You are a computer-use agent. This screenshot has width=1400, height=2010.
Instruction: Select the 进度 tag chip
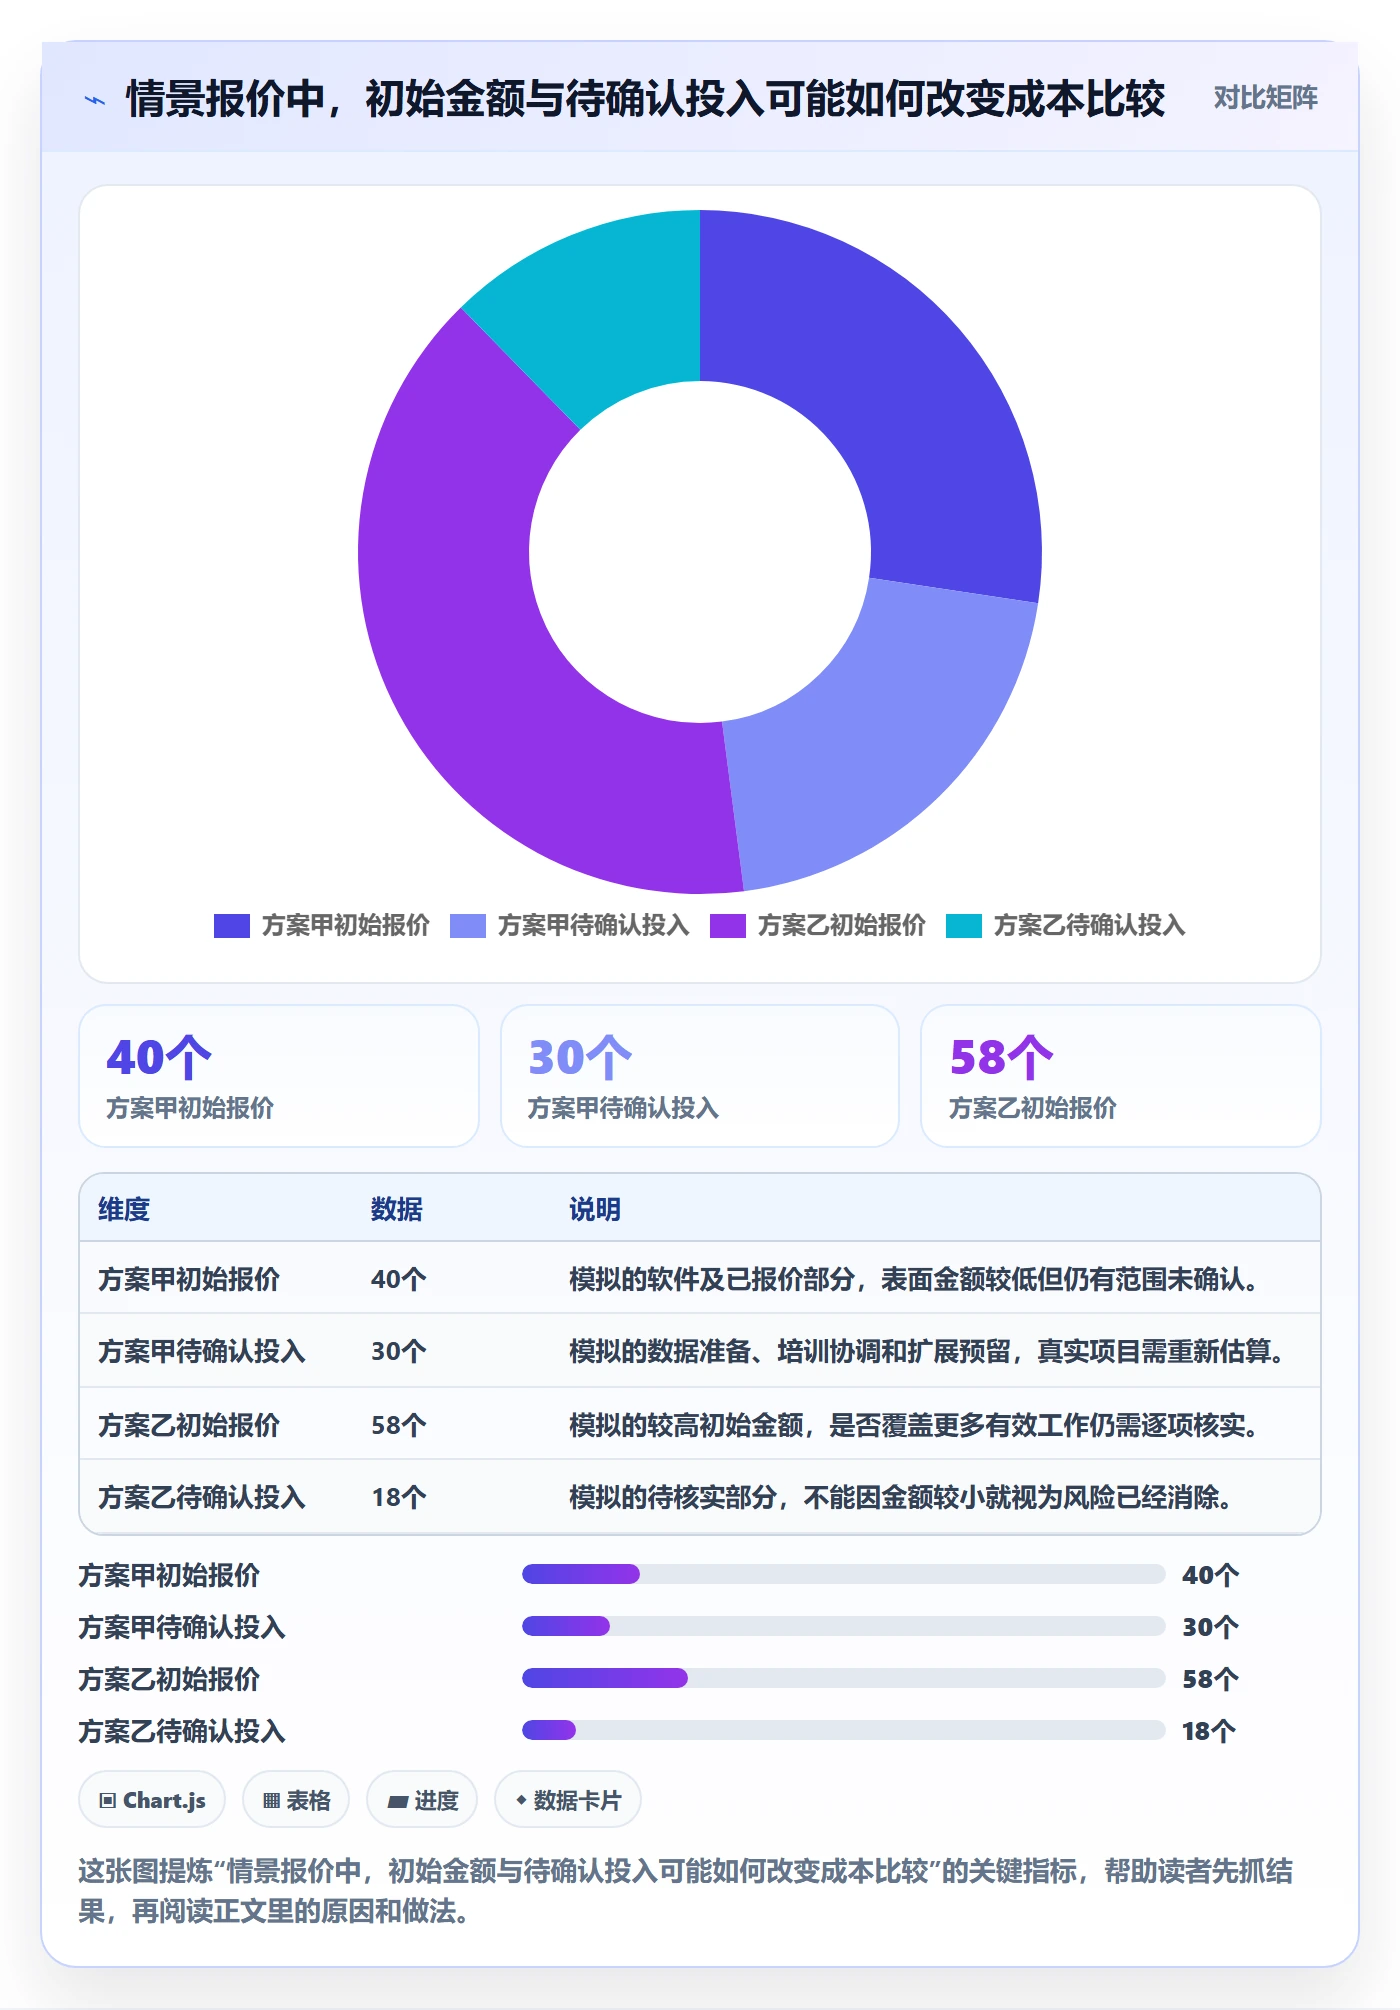(422, 1800)
